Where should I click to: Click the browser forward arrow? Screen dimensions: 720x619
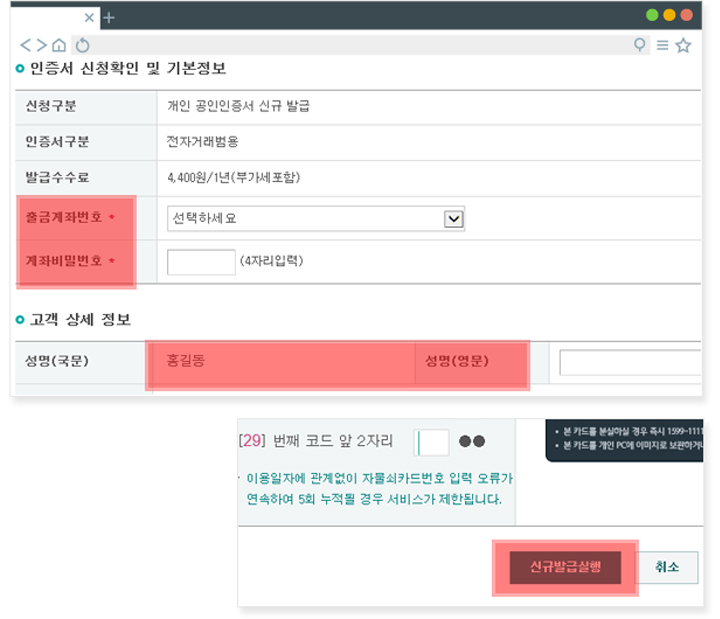[x=42, y=45]
